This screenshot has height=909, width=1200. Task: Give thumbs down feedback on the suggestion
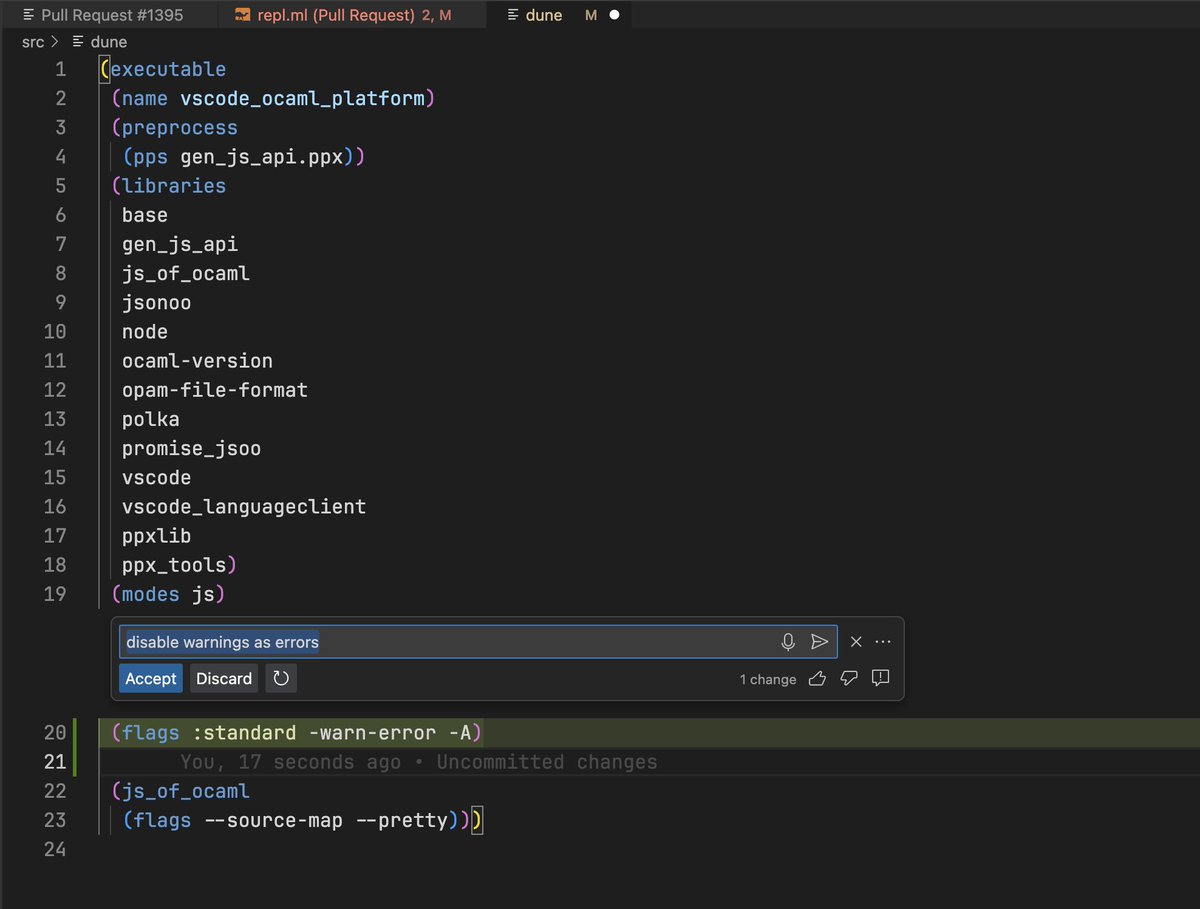848,678
